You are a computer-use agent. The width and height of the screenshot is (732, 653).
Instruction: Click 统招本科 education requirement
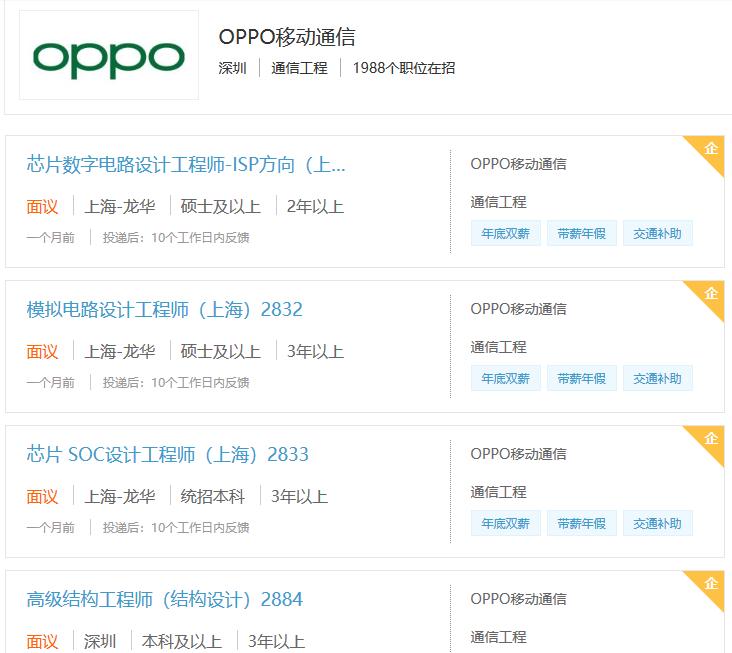(x=212, y=497)
